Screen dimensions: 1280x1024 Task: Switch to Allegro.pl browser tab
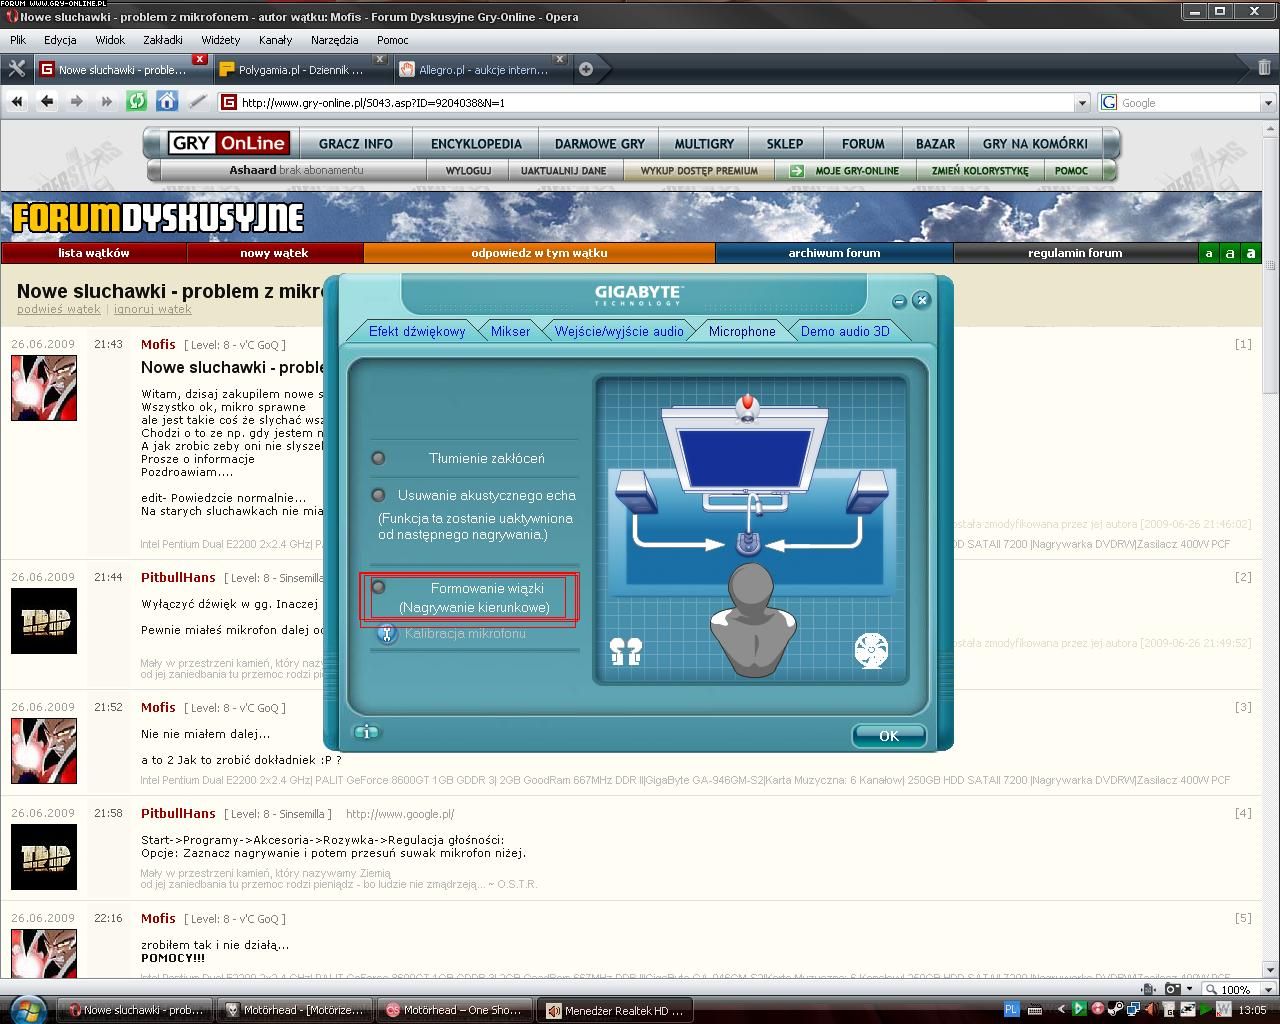483,70
